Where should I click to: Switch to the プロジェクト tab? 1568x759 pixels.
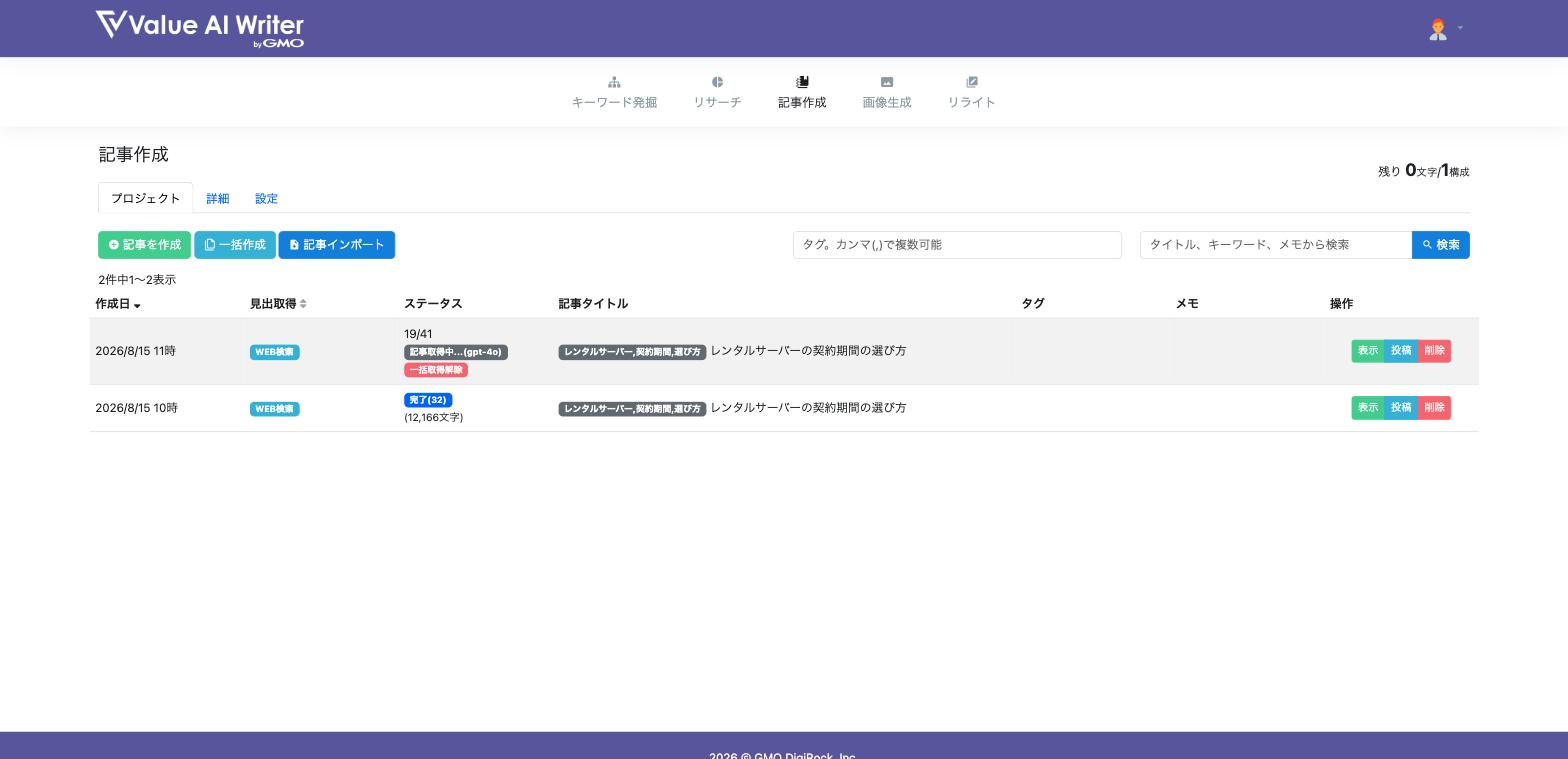[146, 198]
